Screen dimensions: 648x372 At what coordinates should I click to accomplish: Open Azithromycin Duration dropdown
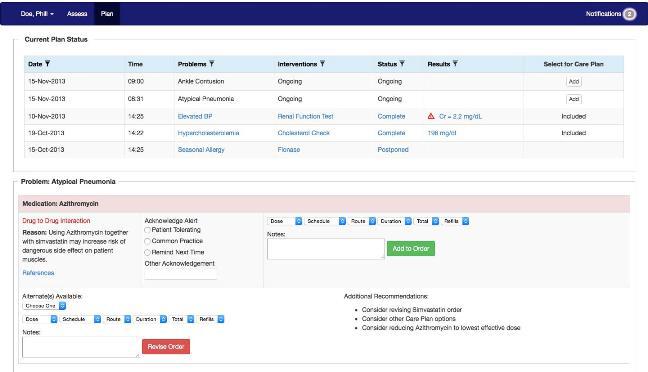coord(395,221)
